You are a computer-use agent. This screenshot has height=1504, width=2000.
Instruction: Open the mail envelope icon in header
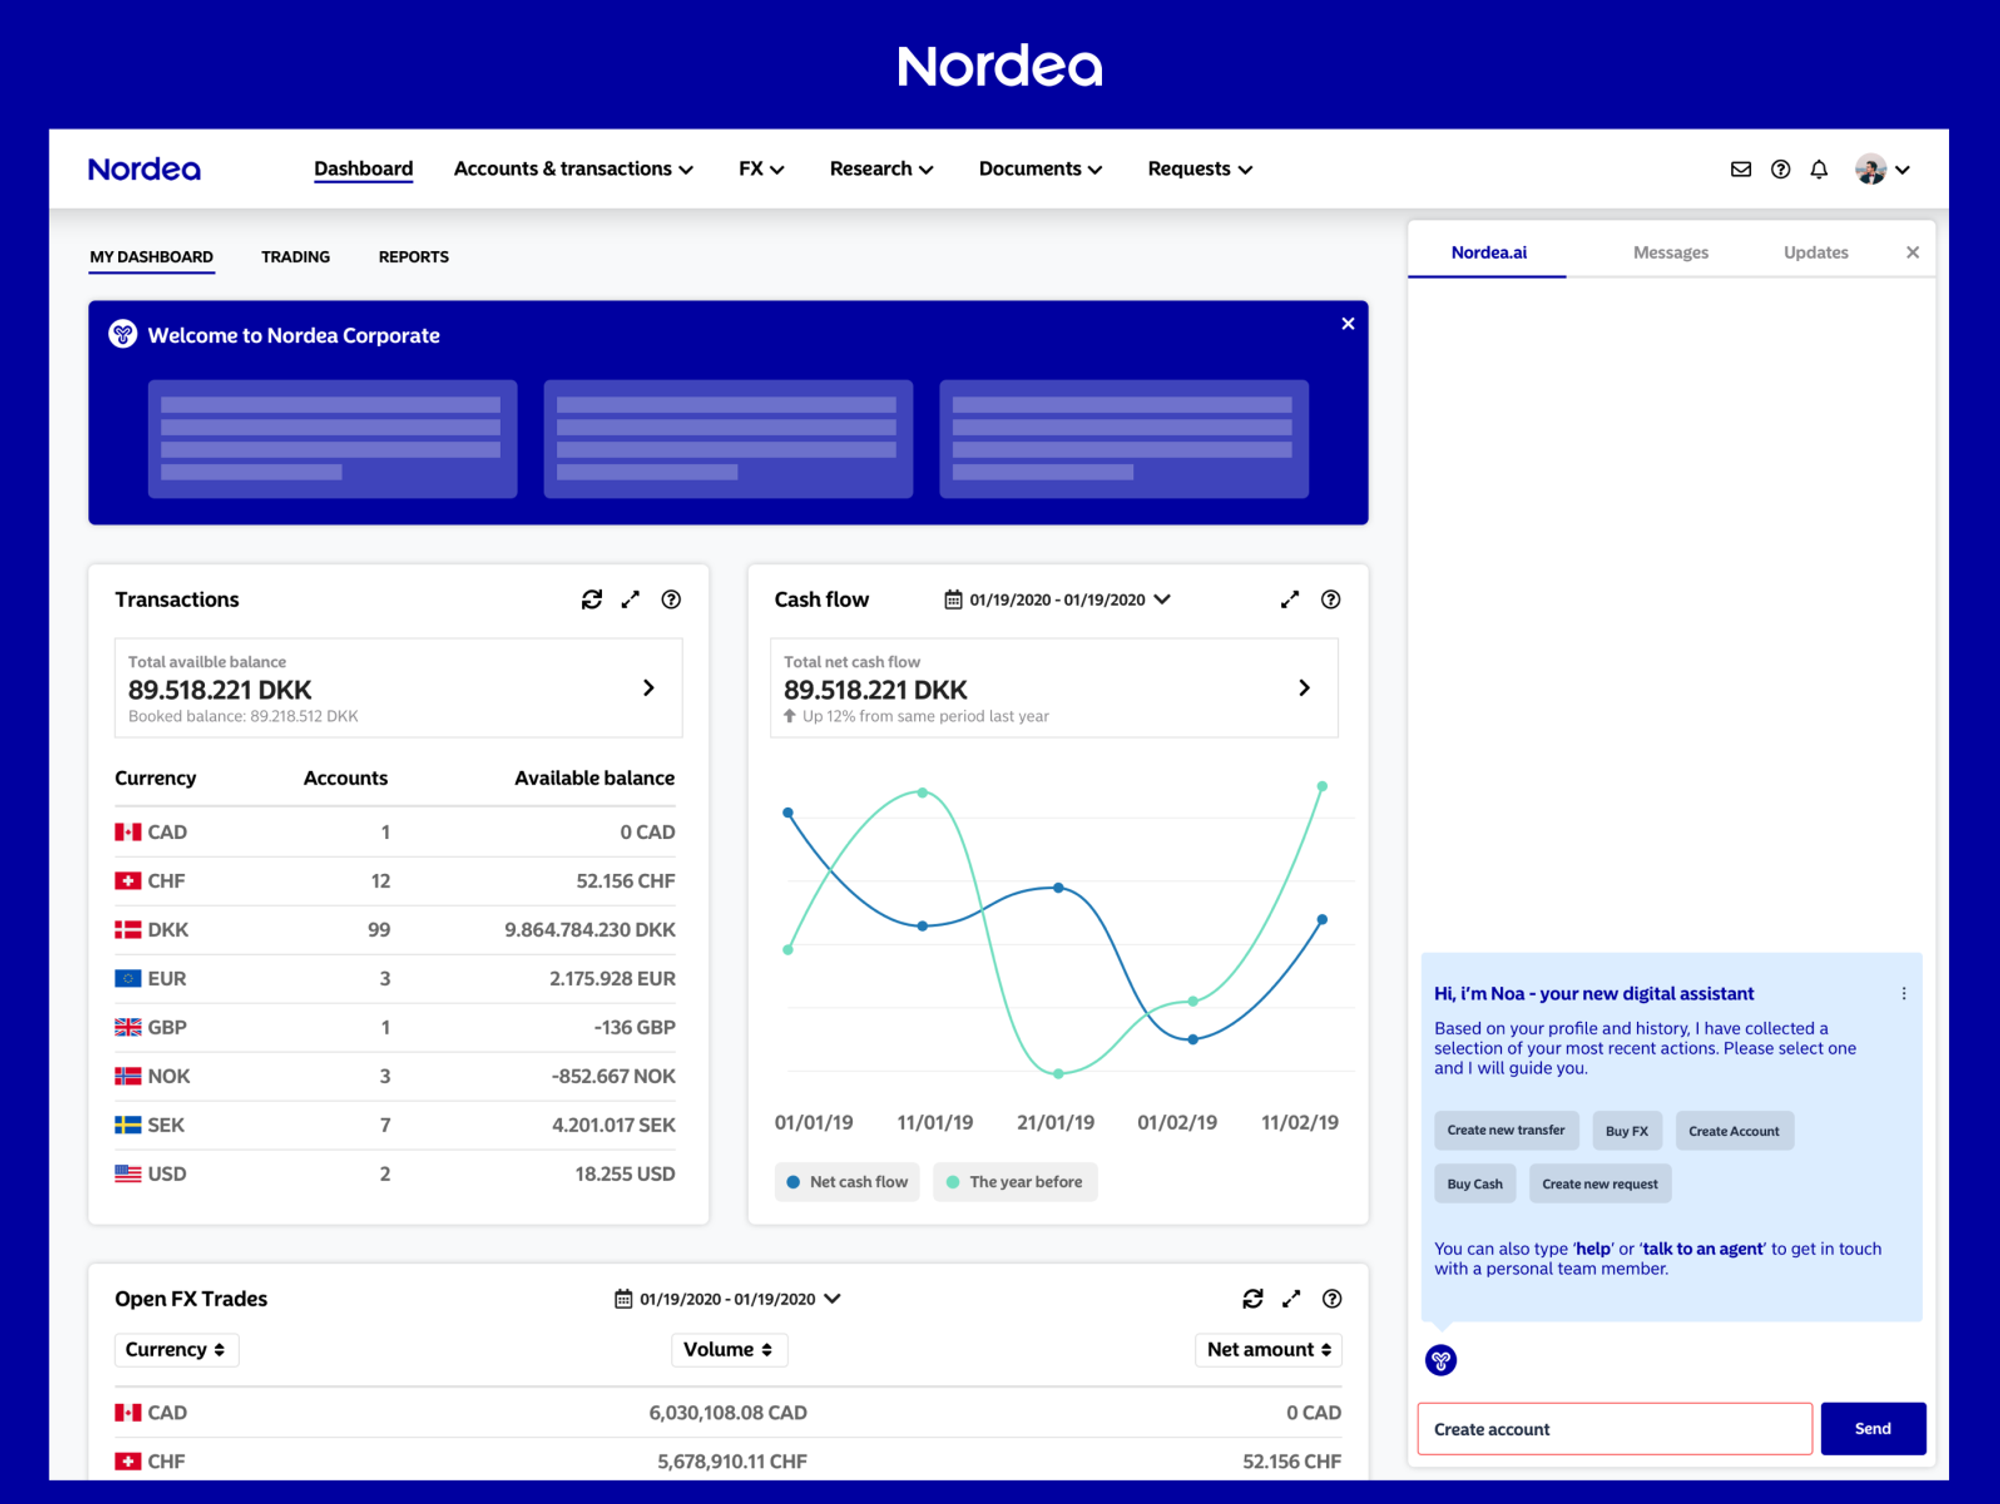(1741, 170)
